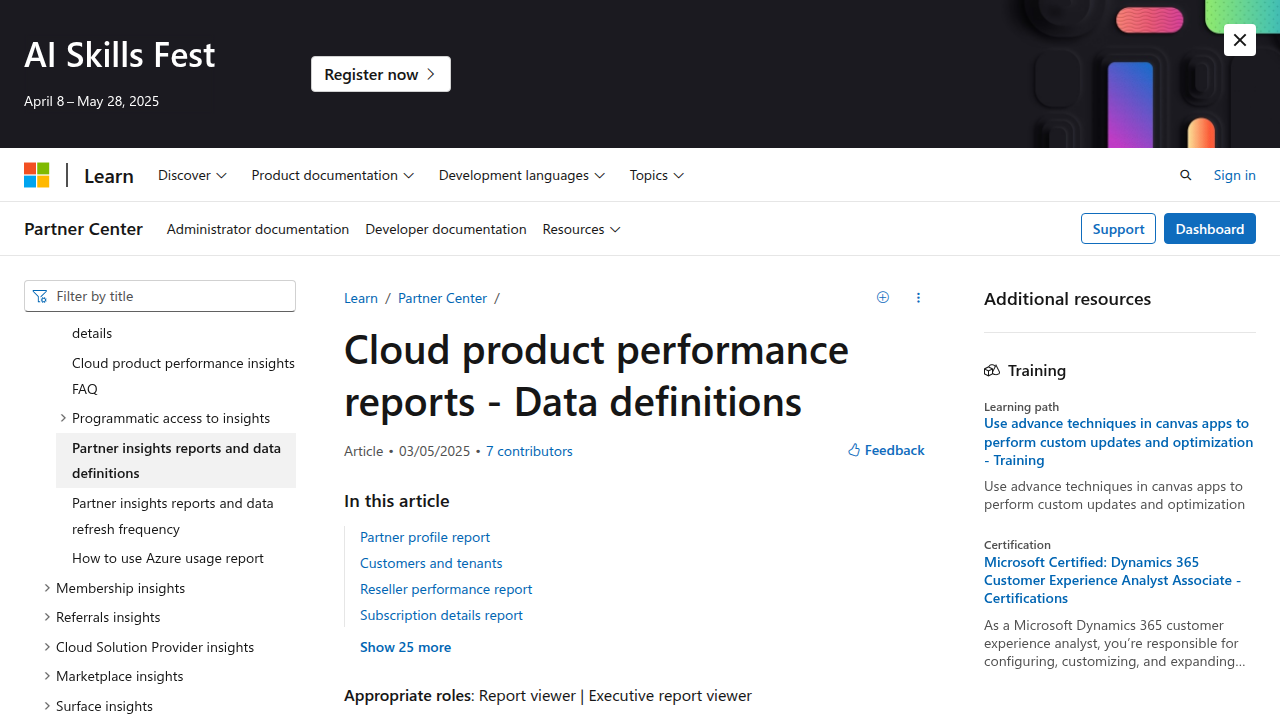The image size is (1280, 720).
Task: Open the Partner Center title link
Action: (83, 229)
